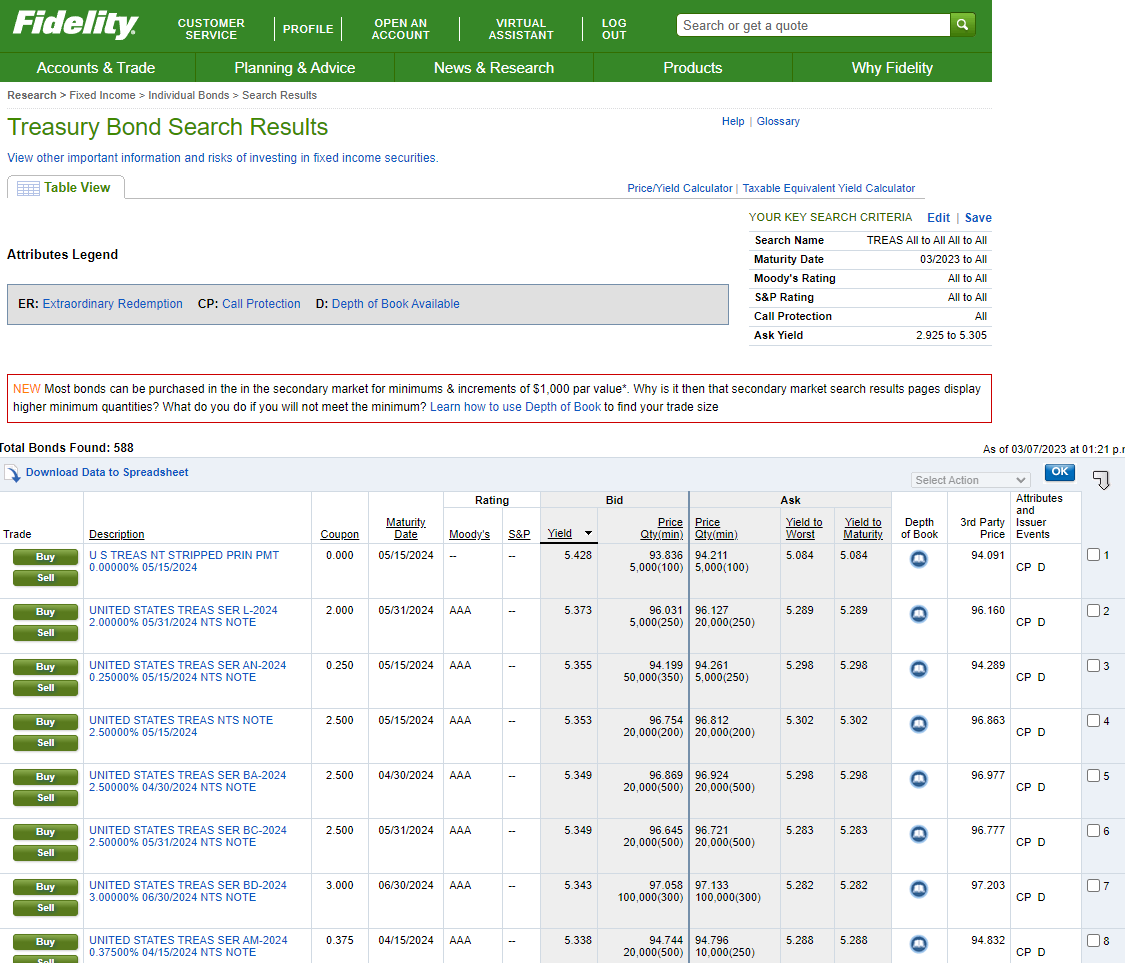Click Customer Service in header
Image resolution: width=1125 pixels, height=963 pixels.
211,29
